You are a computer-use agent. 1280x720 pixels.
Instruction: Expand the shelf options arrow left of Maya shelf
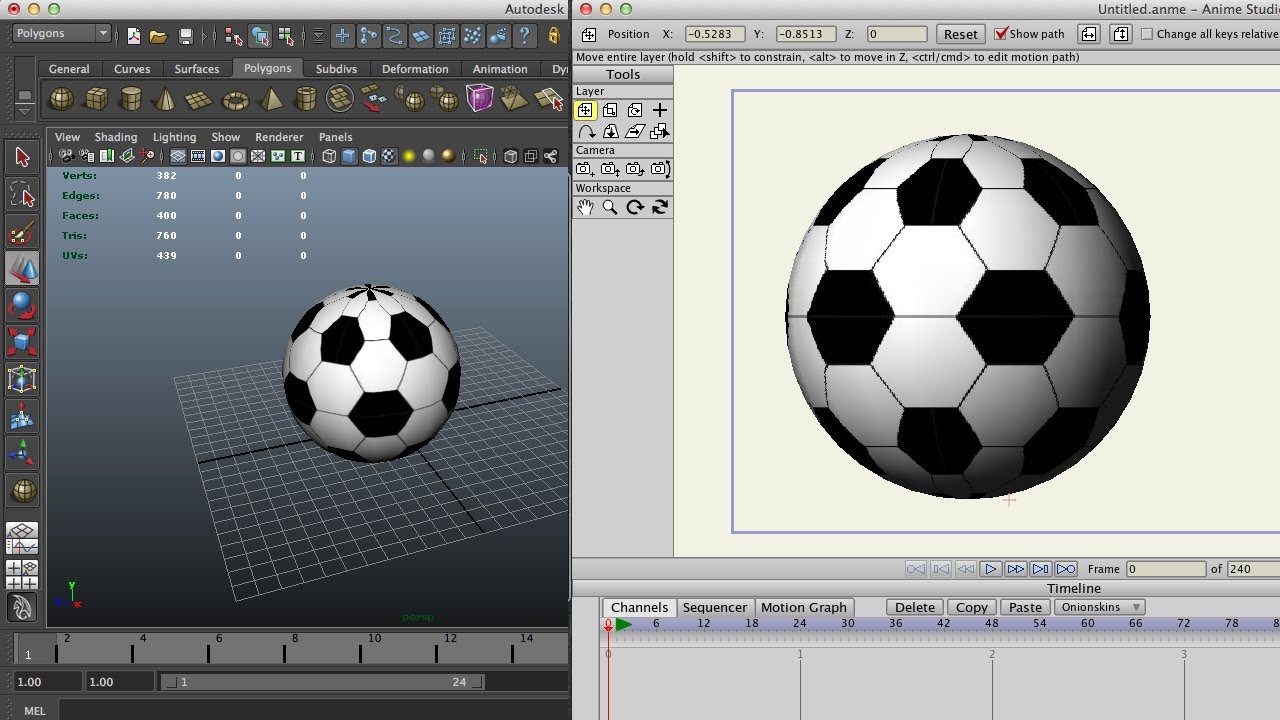coord(25,112)
